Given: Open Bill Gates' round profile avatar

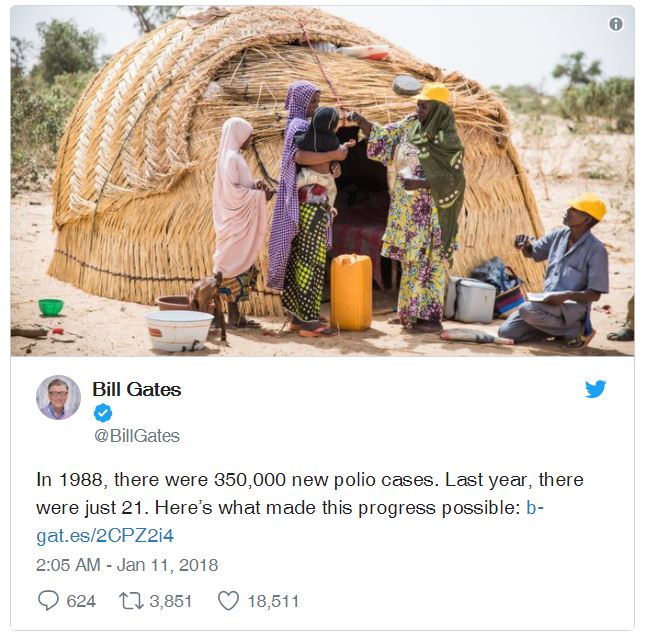Looking at the screenshot, I should point(58,397).
